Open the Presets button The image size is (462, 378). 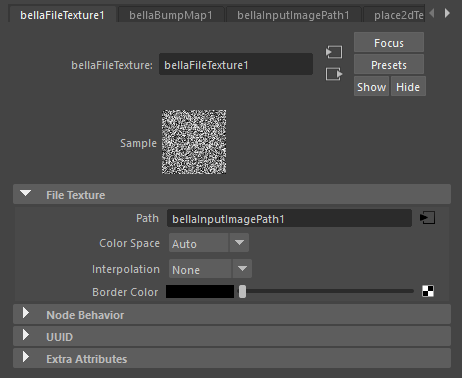389,65
